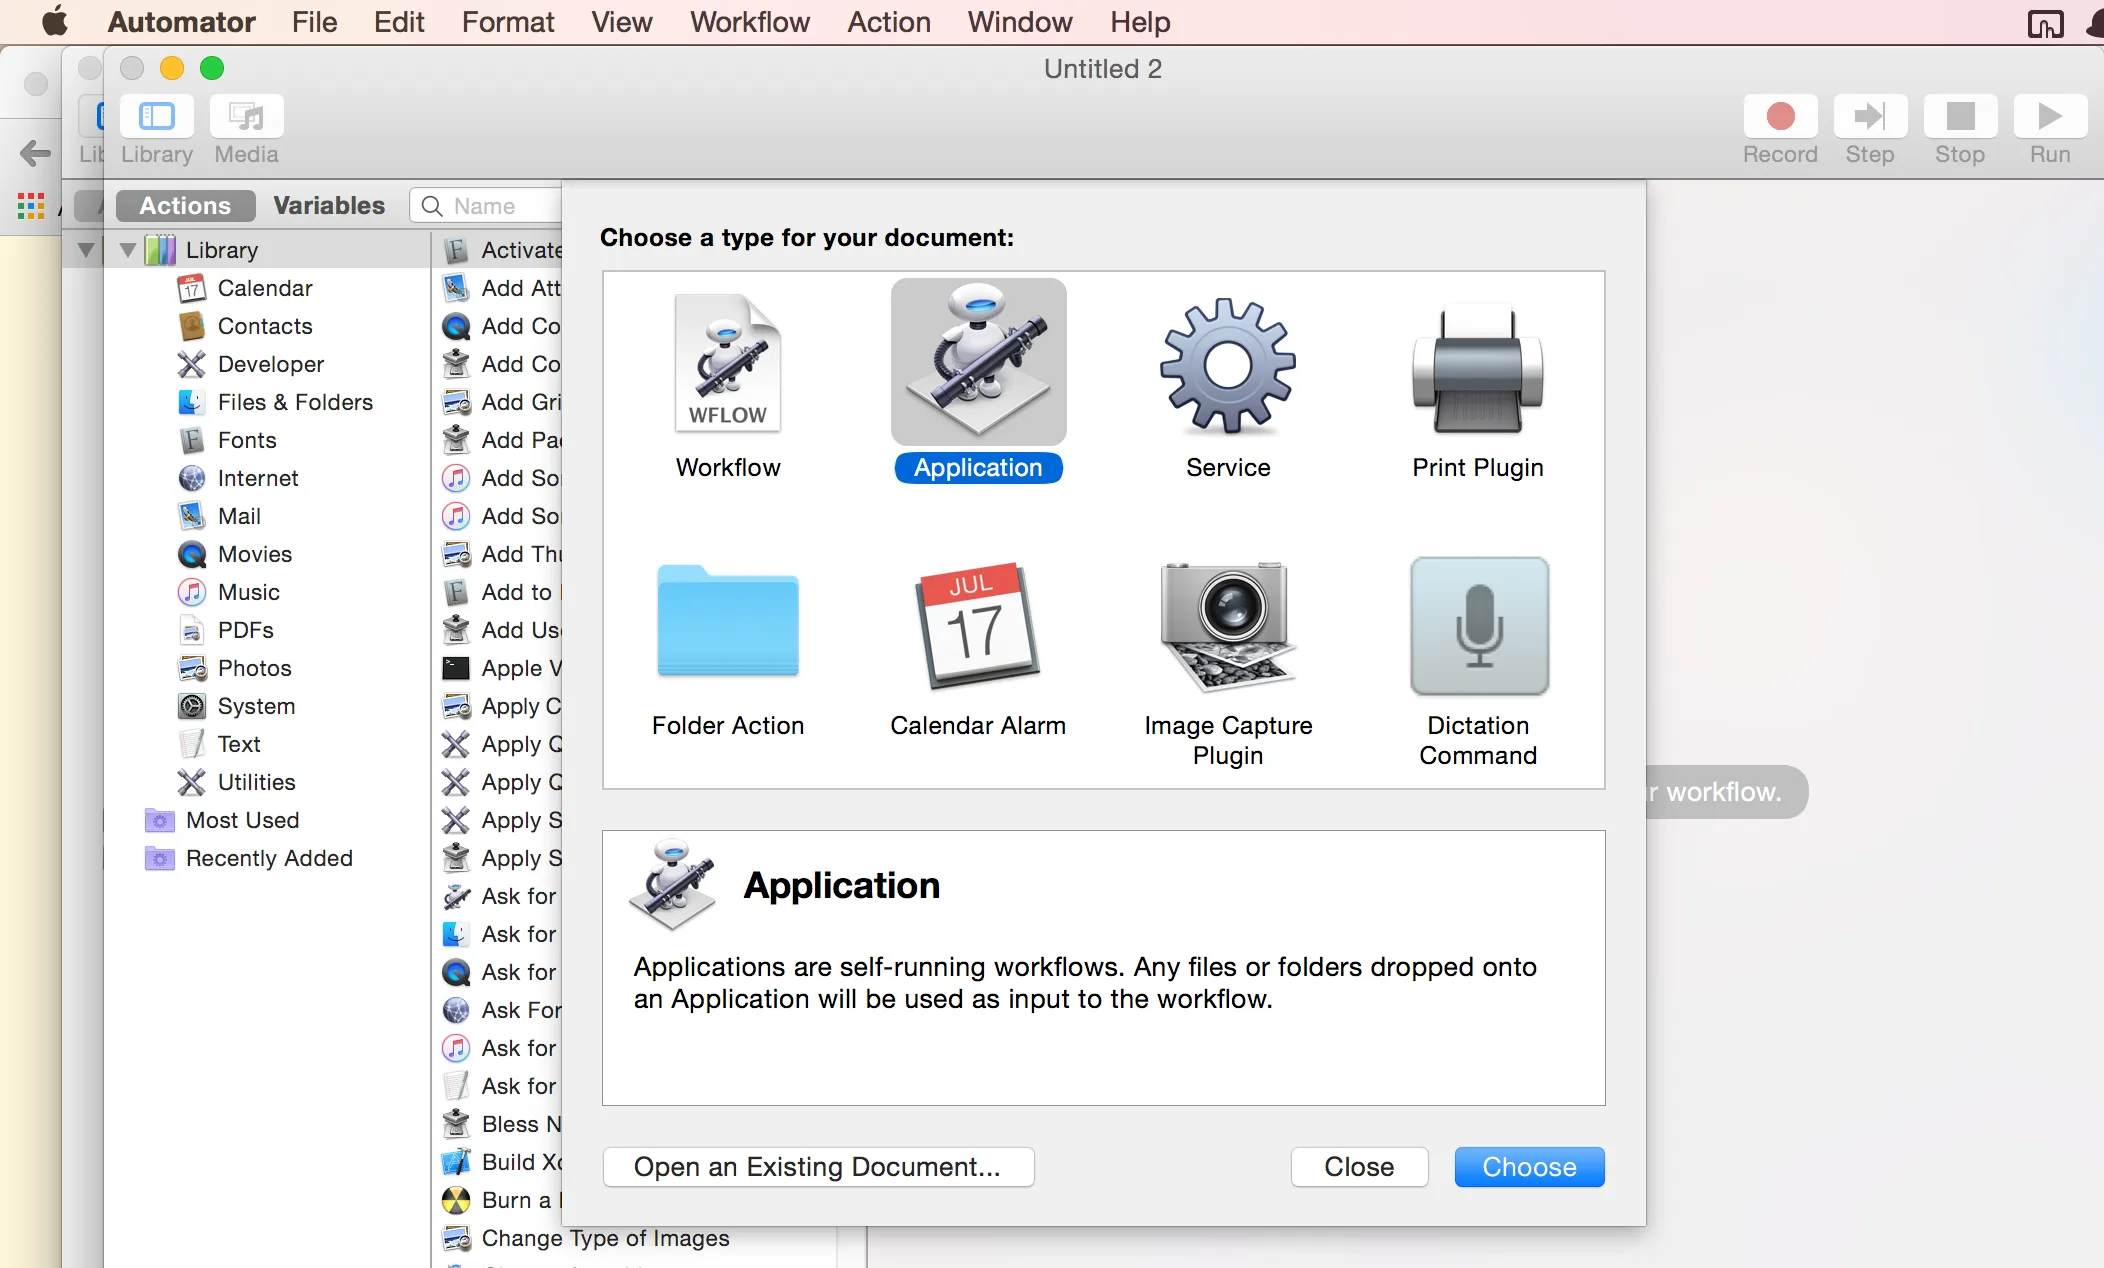2104x1268 pixels.
Task: Click the Media toolbar icon
Action: (246, 117)
